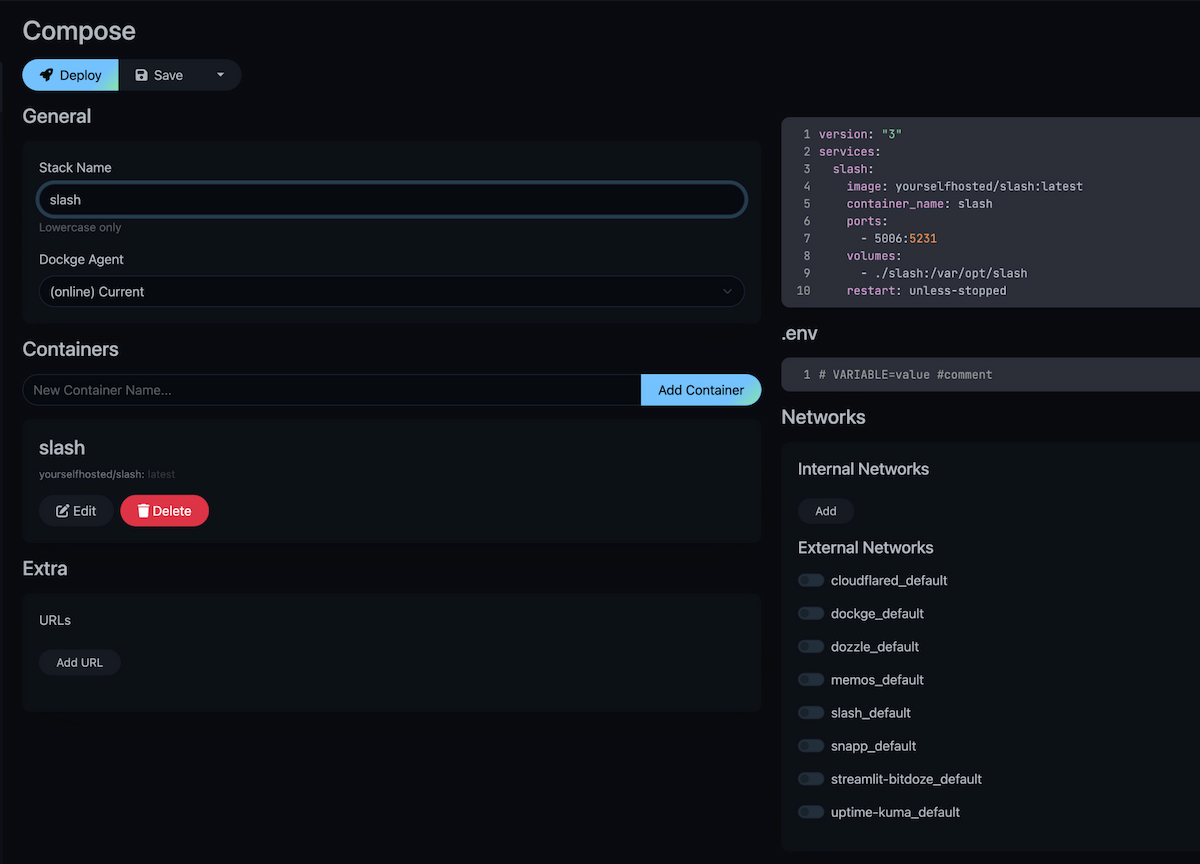
Task: Enable the cloudflared_default network toggle
Action: pyautogui.click(x=811, y=580)
